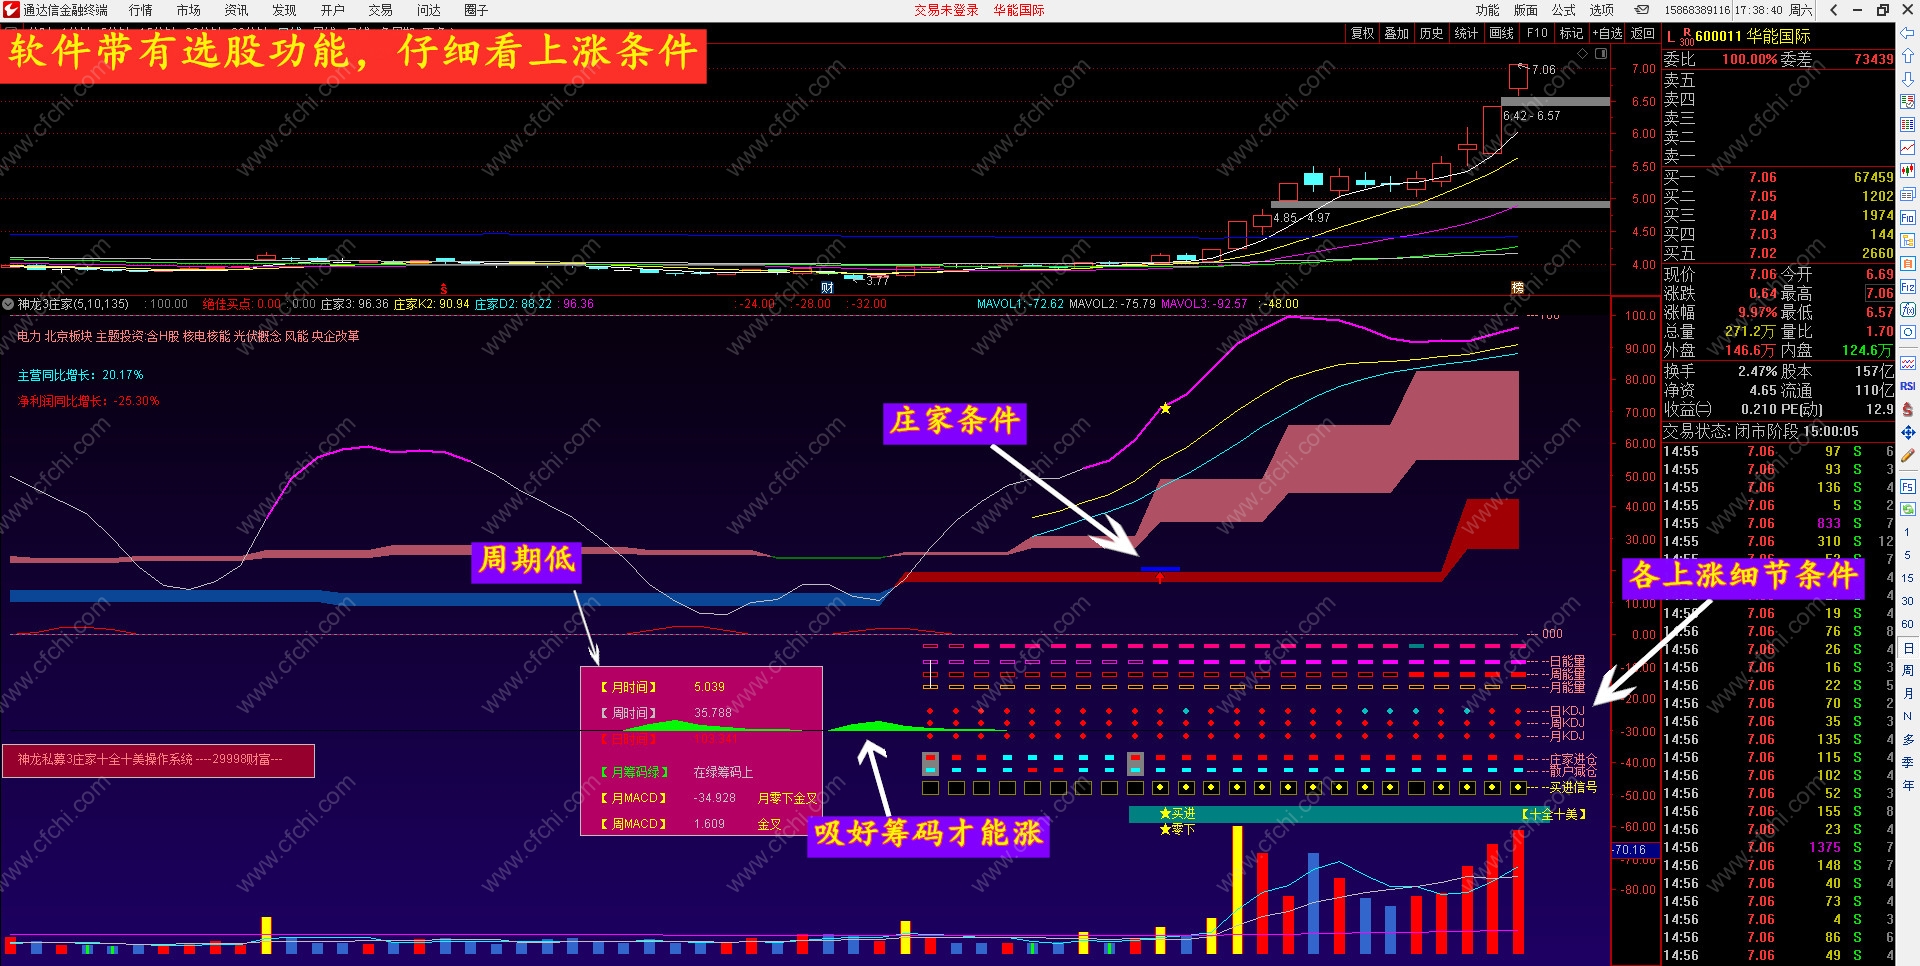The height and width of the screenshot is (966, 1920).
Task: Switch to 60-minute period
Action: (x=1908, y=624)
